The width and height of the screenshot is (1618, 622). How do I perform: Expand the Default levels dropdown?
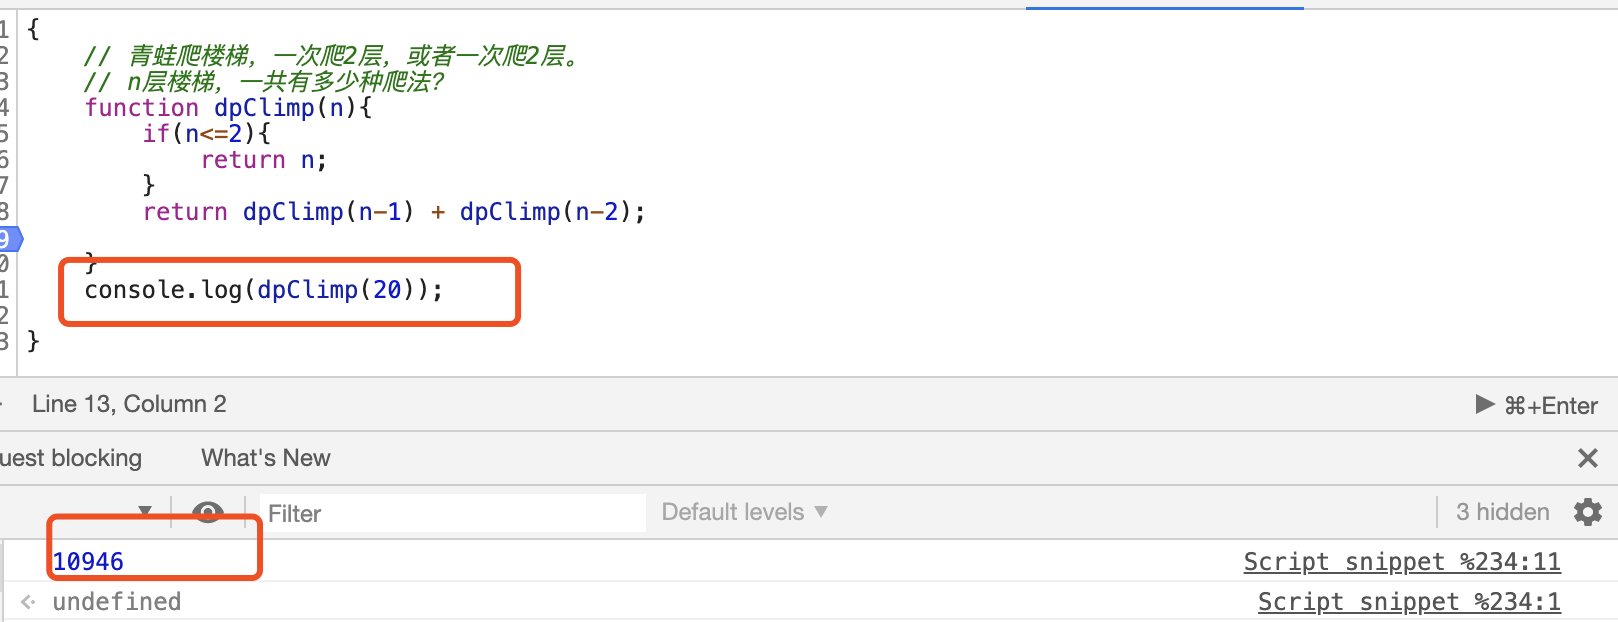click(744, 512)
